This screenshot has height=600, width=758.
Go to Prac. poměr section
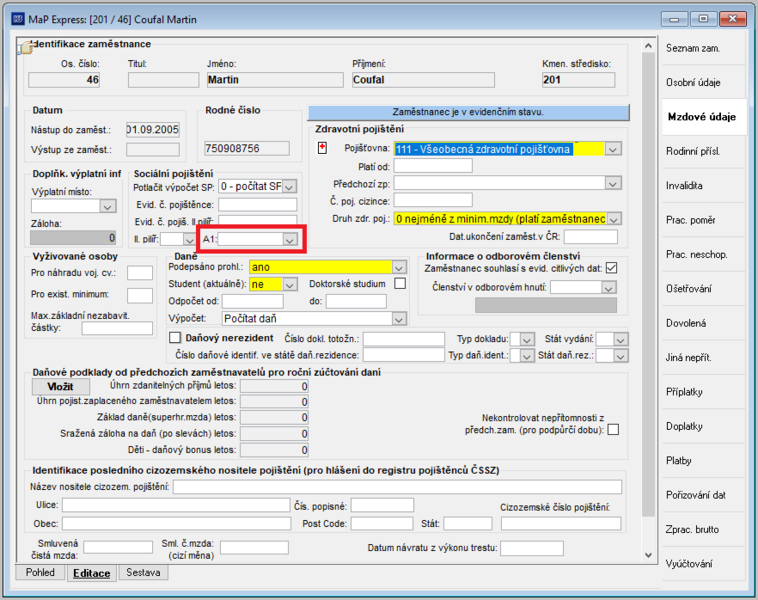(x=704, y=220)
